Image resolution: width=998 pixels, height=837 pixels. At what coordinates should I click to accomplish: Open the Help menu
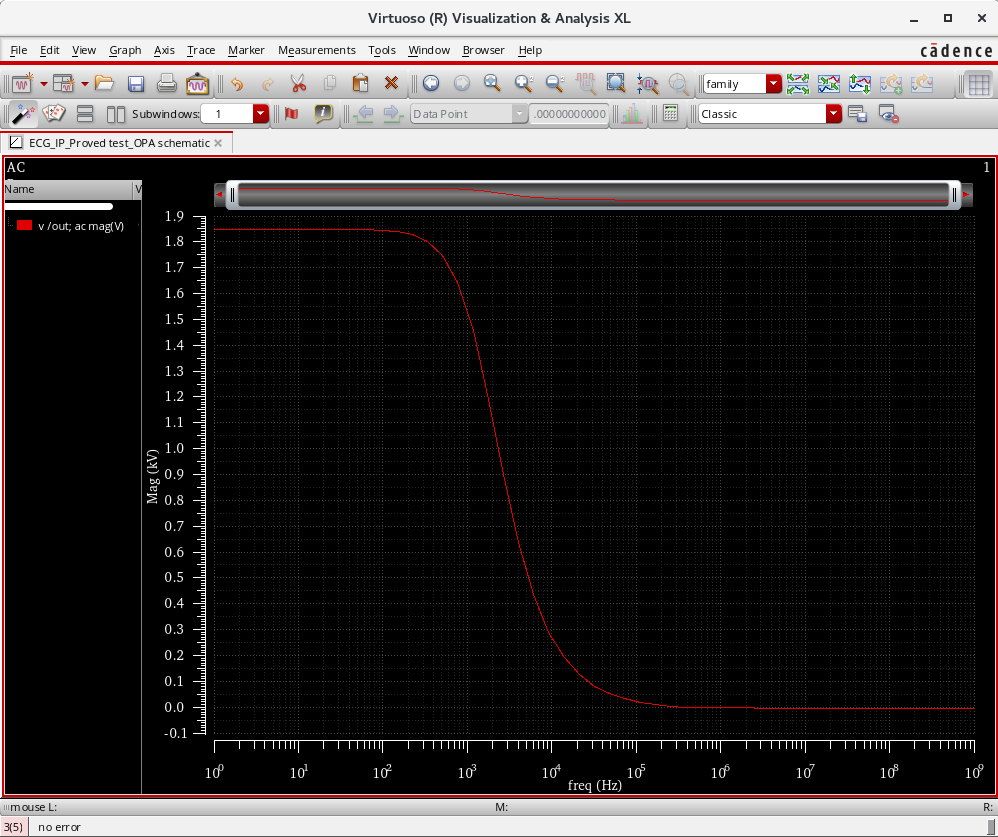coord(530,50)
